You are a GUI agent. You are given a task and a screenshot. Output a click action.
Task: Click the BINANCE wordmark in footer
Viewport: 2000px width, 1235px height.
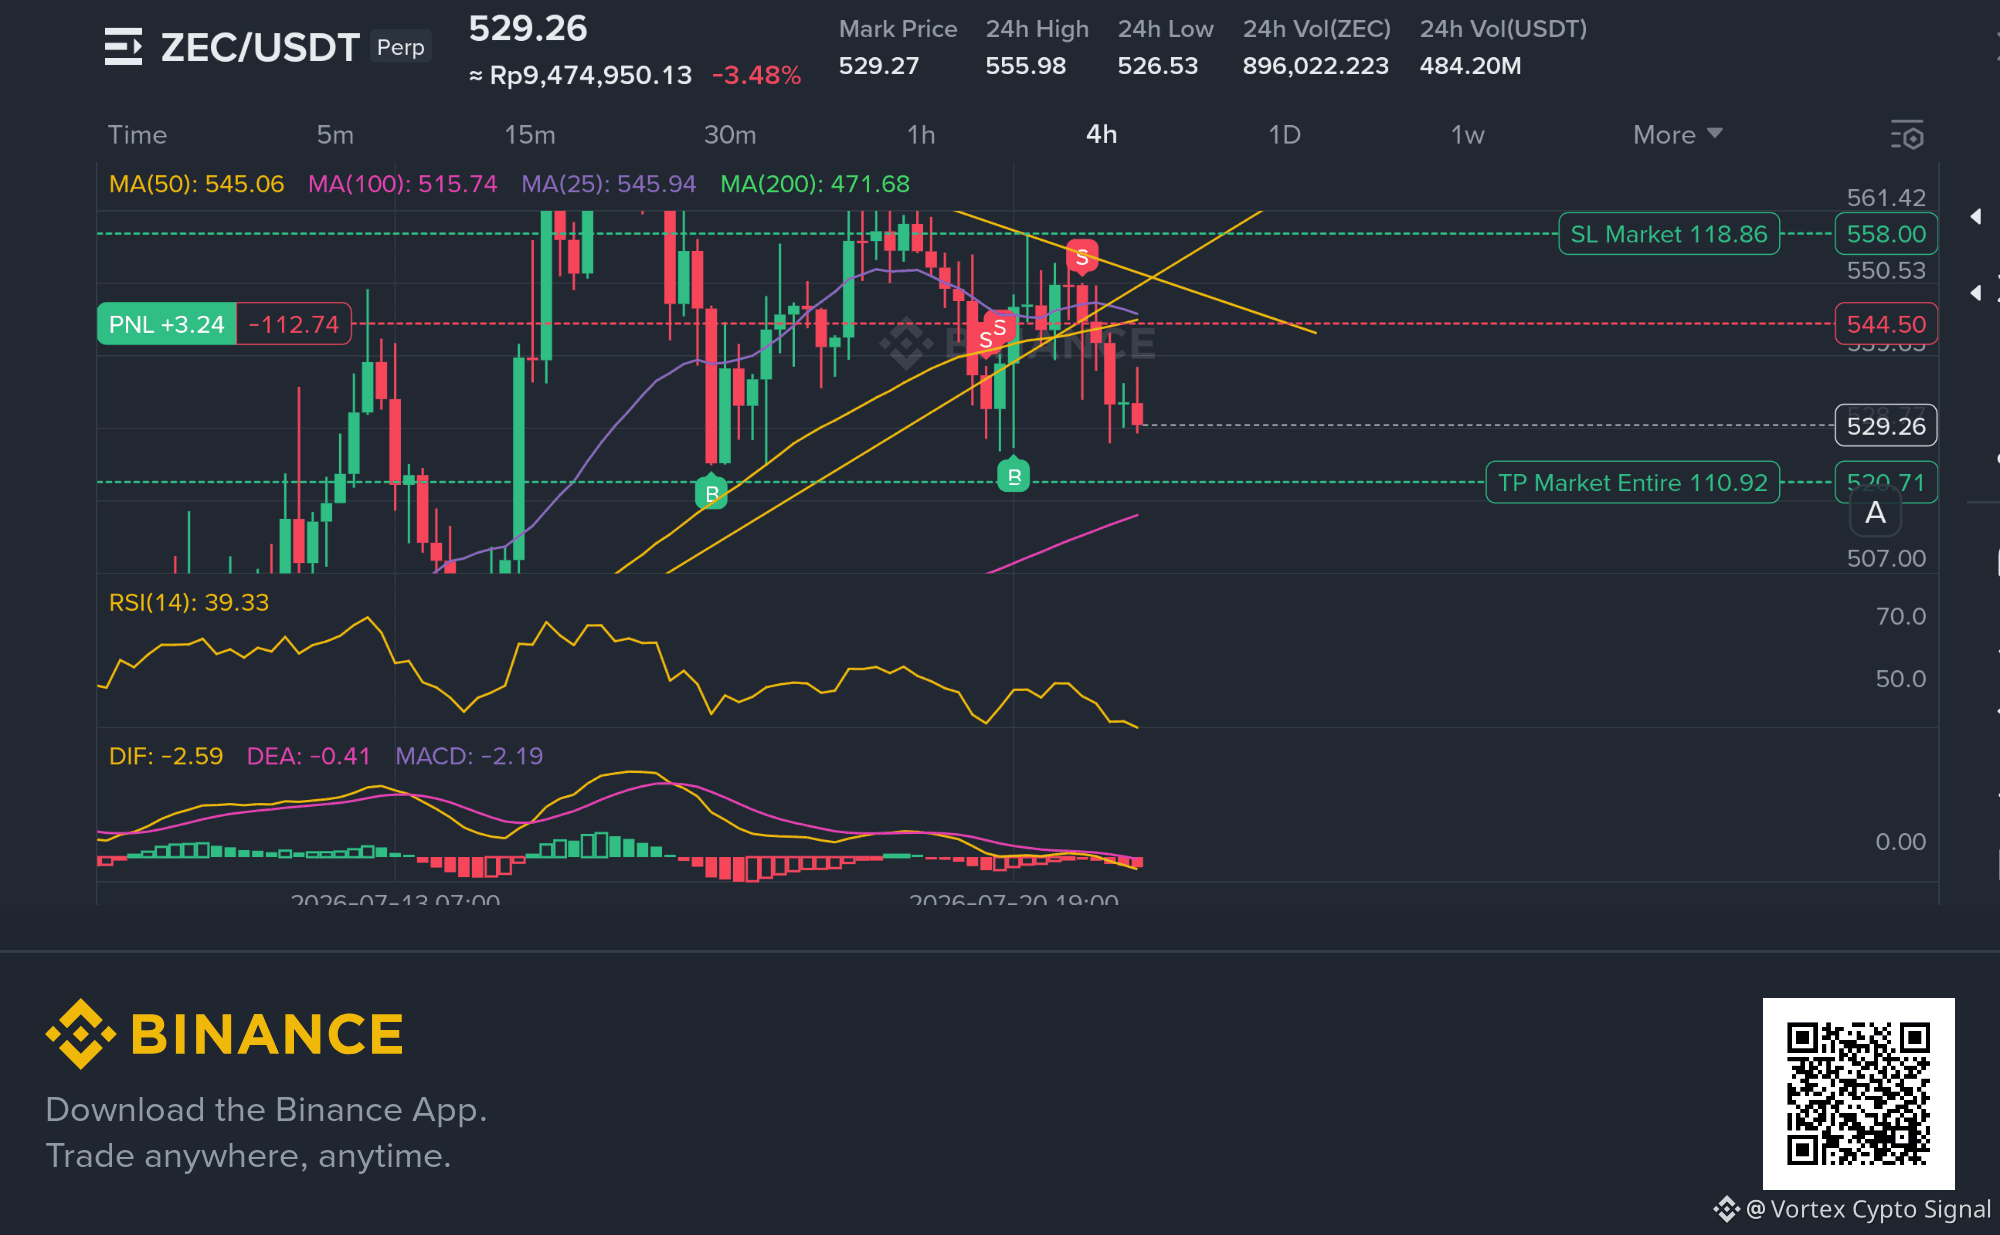(x=267, y=1034)
